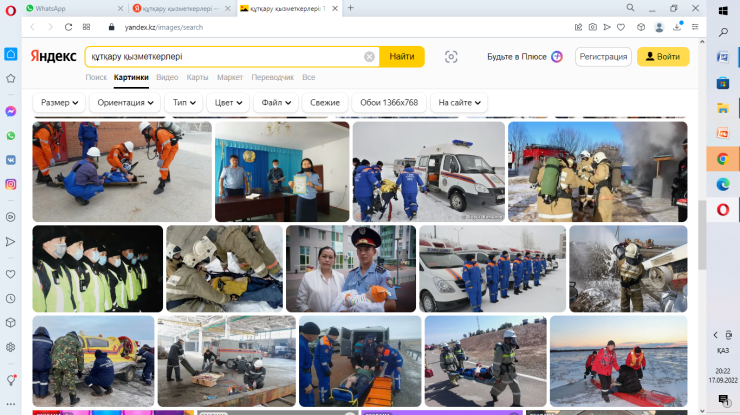Open Instagram in the Opera sidebar
This screenshot has width=740, height=415.
10,184
